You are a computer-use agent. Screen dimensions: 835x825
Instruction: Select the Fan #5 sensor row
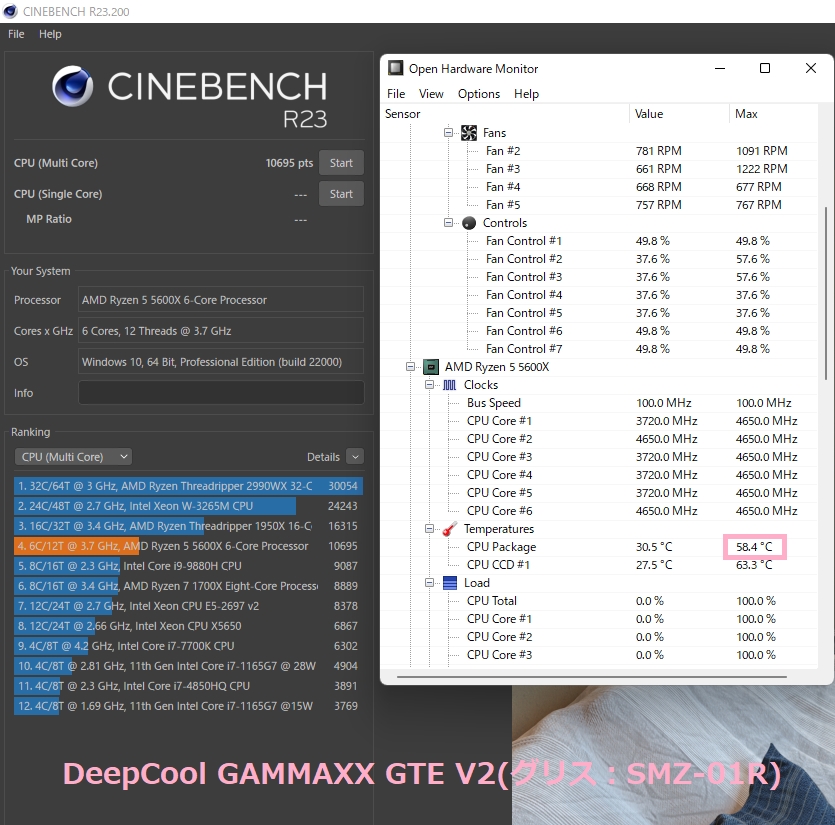(x=600, y=205)
